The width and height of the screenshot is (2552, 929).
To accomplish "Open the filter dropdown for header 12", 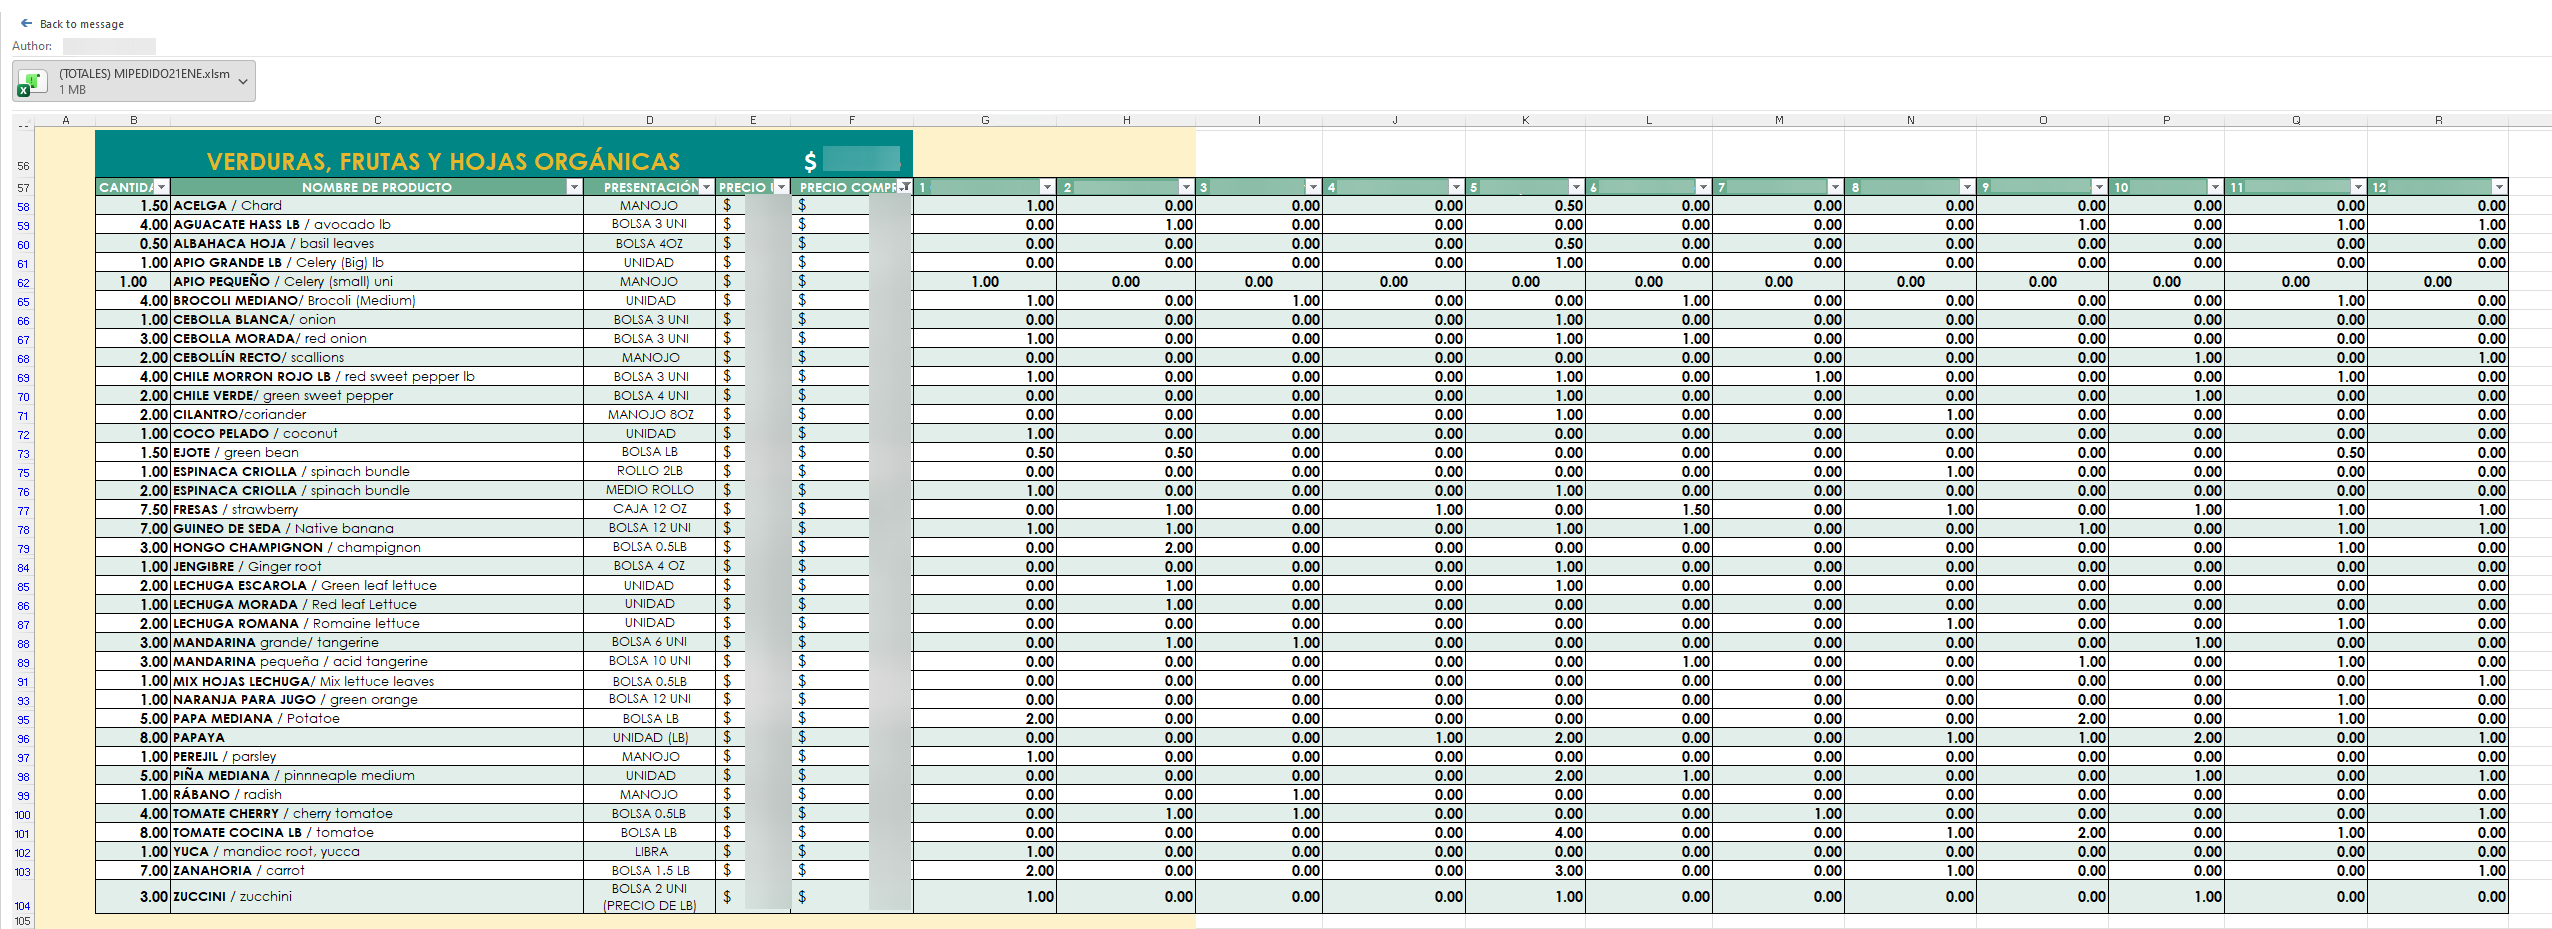I will pos(2499,187).
